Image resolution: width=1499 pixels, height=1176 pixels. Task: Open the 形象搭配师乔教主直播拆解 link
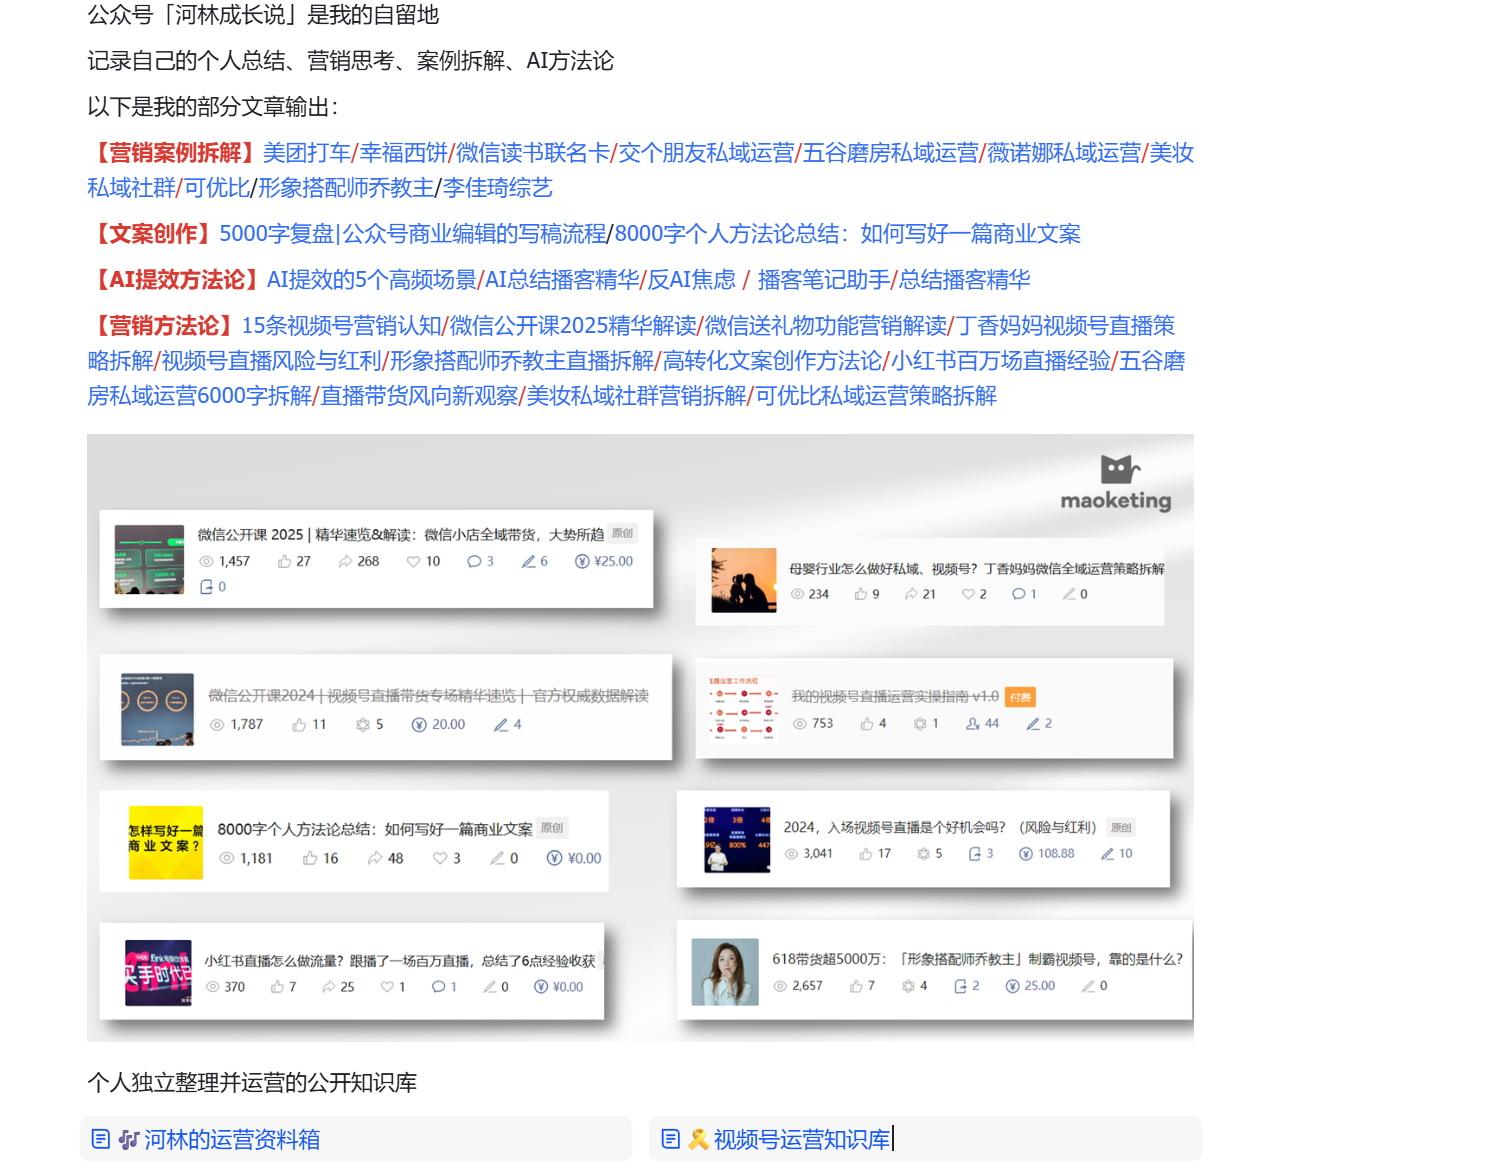pyautogui.click(x=522, y=361)
